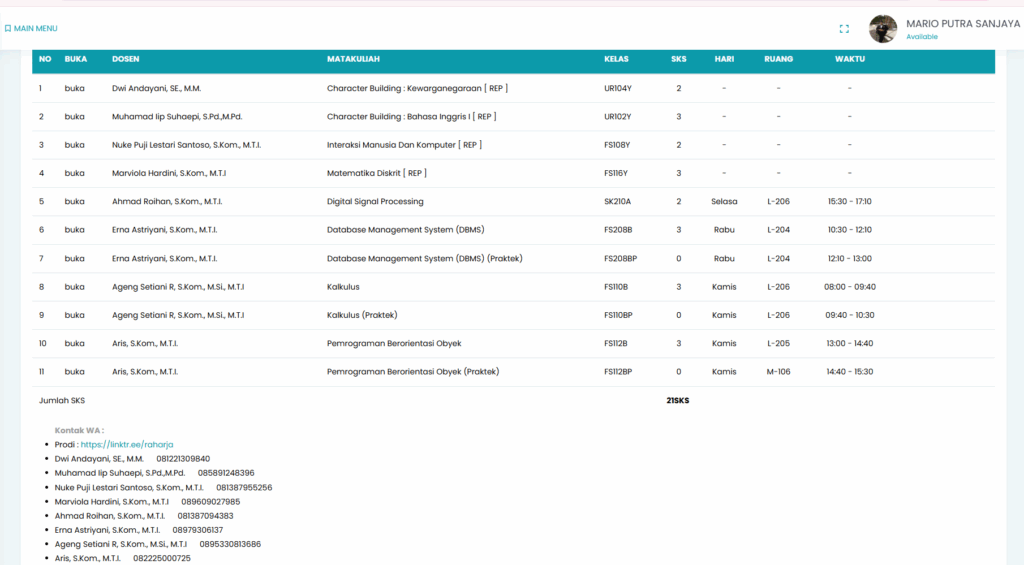The image size is (1024, 565).
Task: Click class code SK210A
Action: [617, 201]
